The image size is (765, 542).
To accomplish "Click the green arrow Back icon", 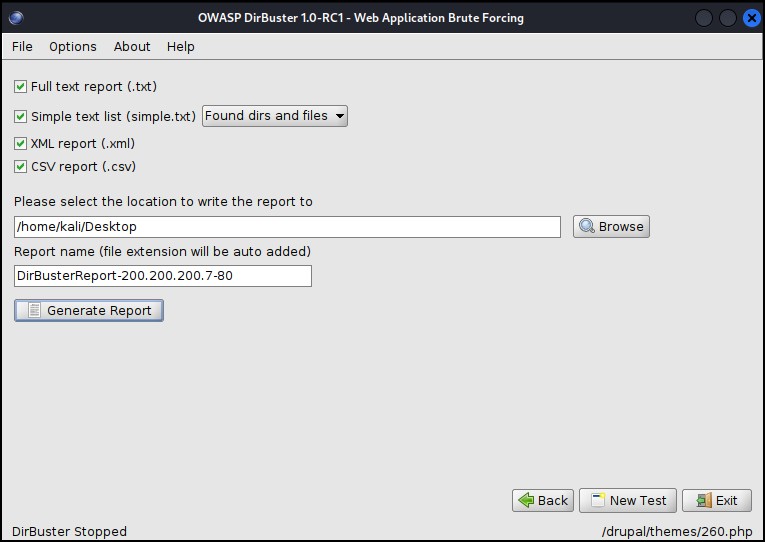I will pos(524,500).
